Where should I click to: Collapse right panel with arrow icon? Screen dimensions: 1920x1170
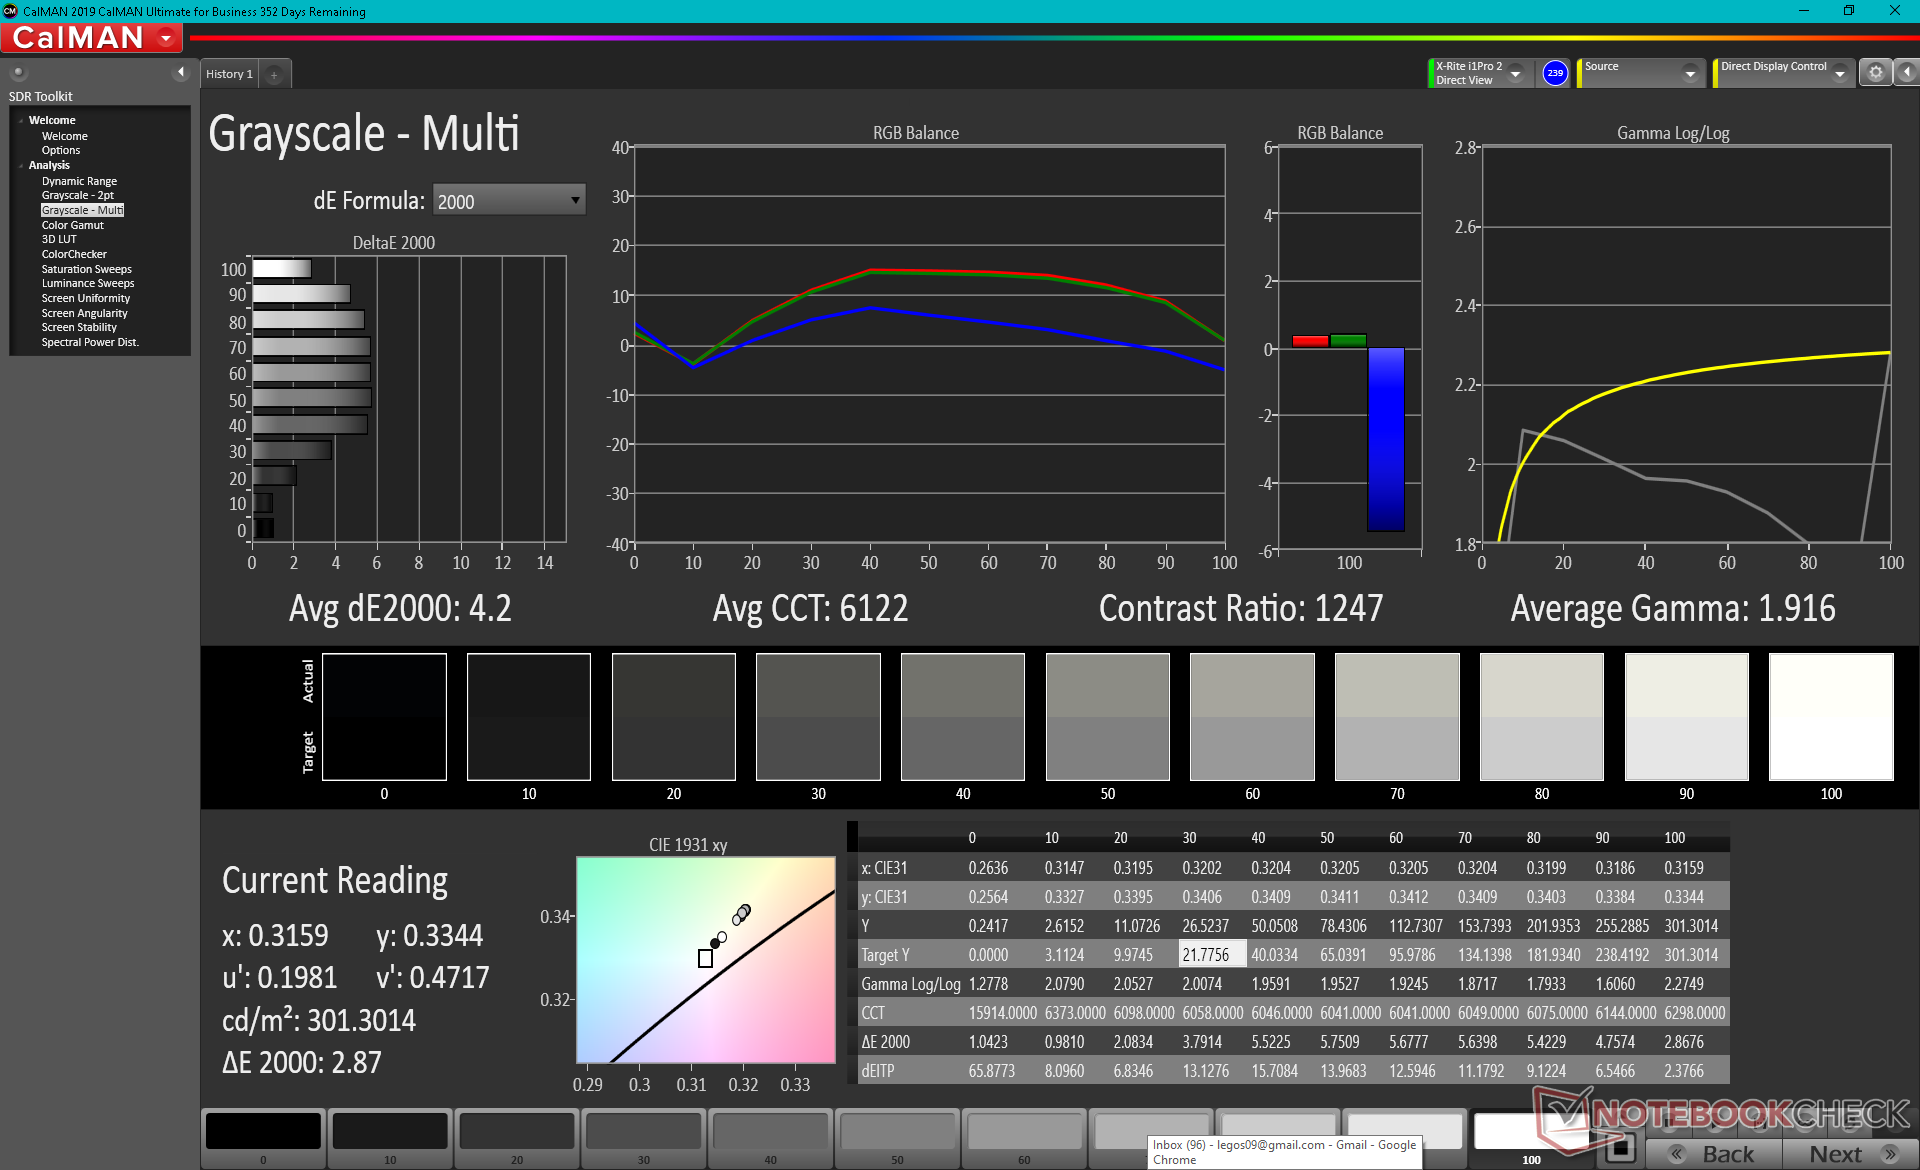pos(1907,73)
